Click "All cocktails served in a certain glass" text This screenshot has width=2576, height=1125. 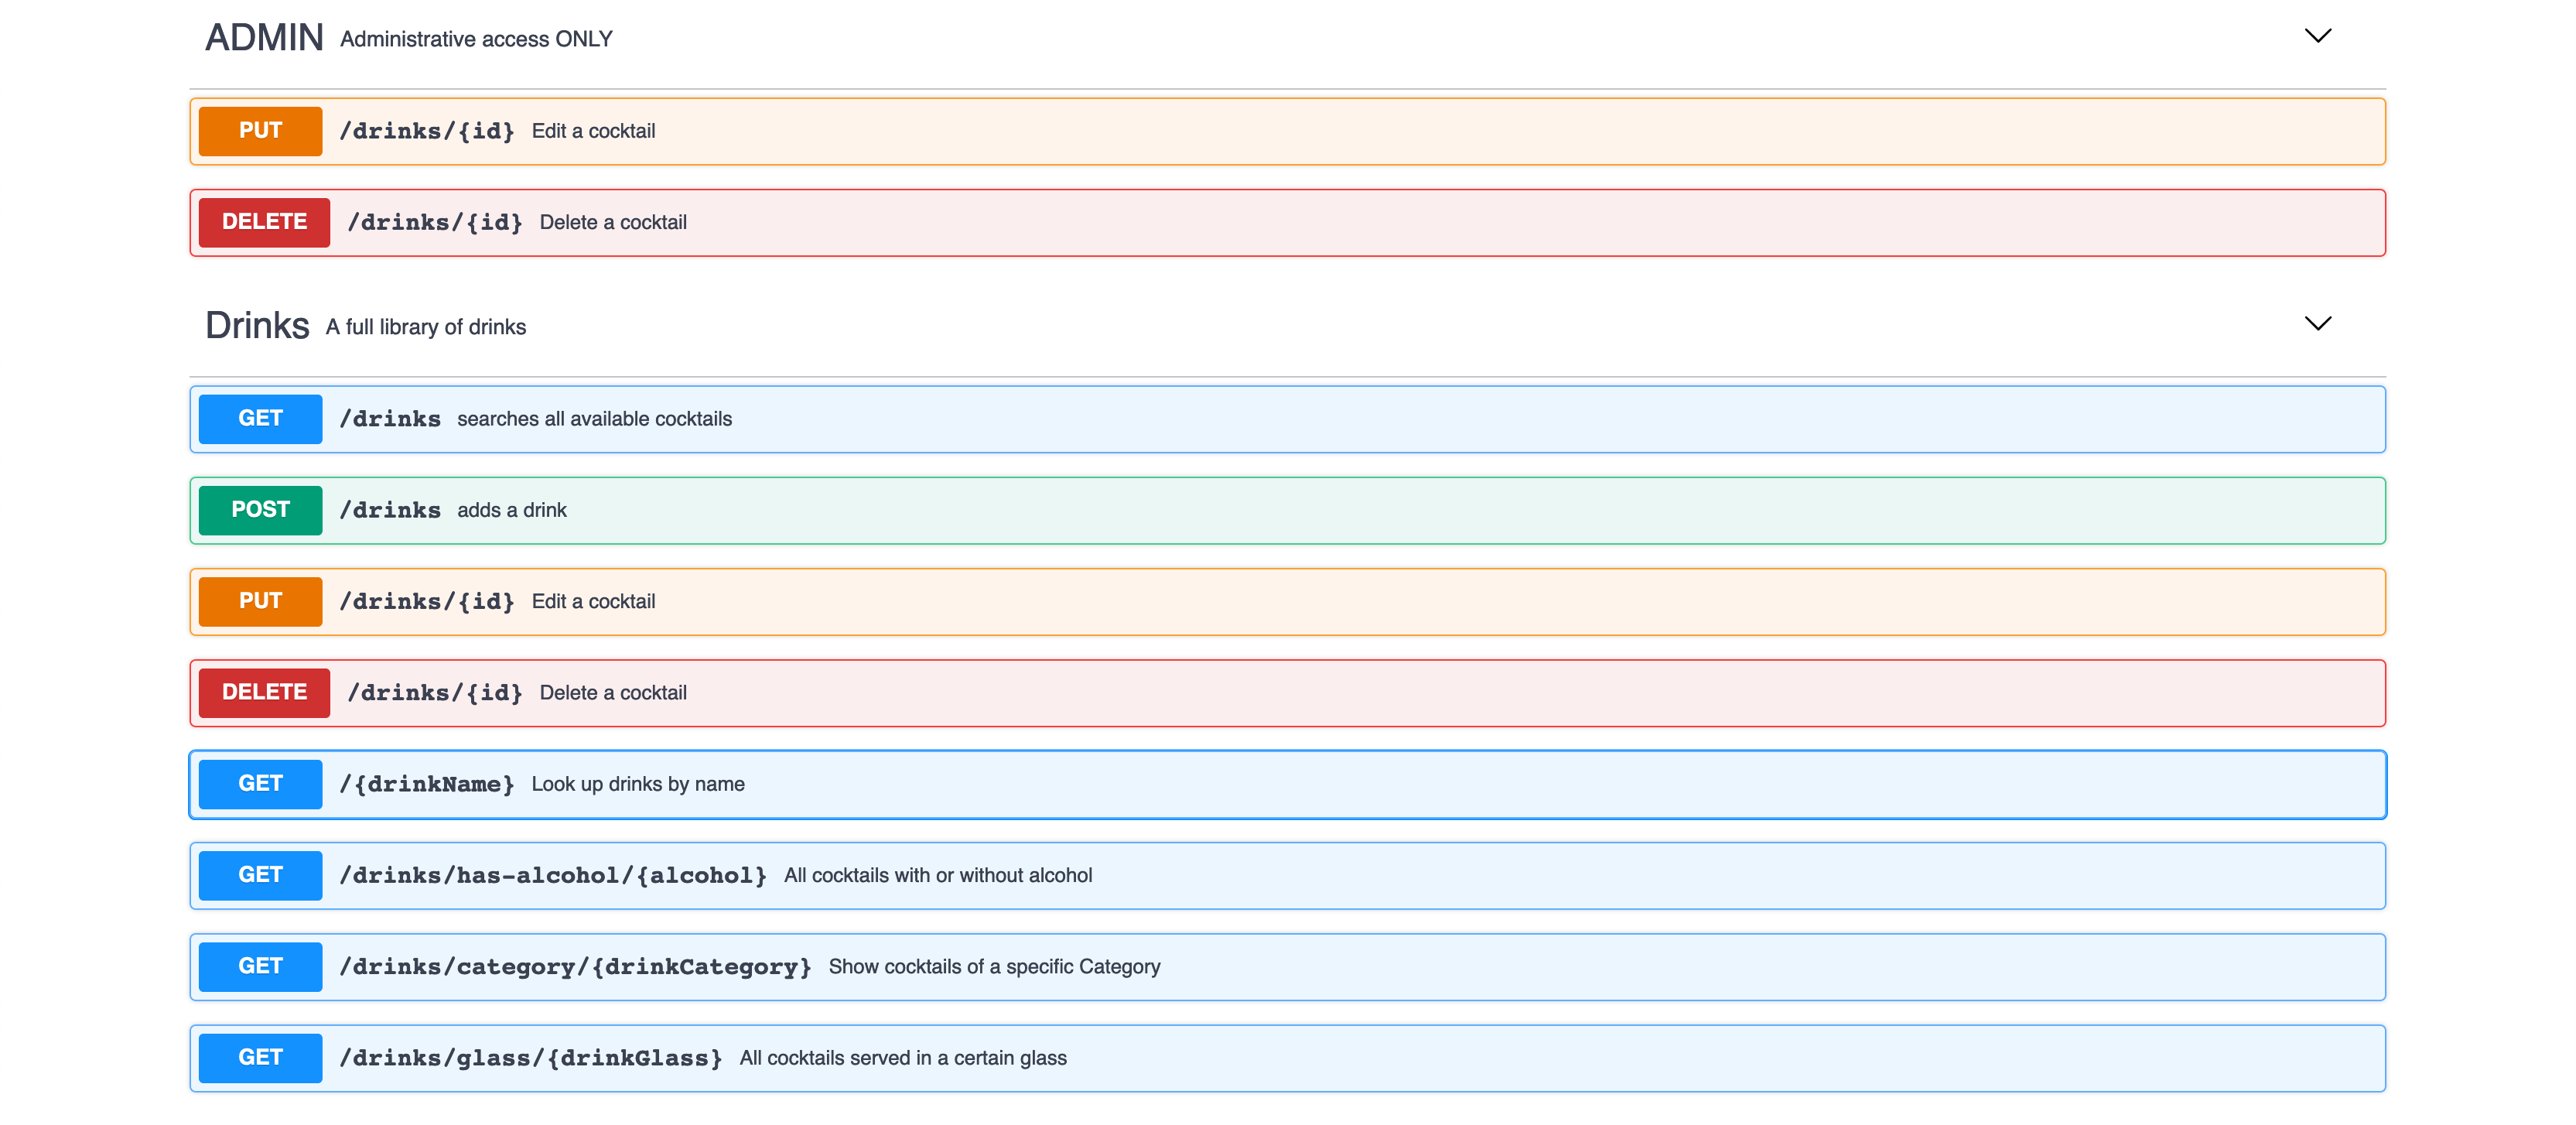(902, 1058)
